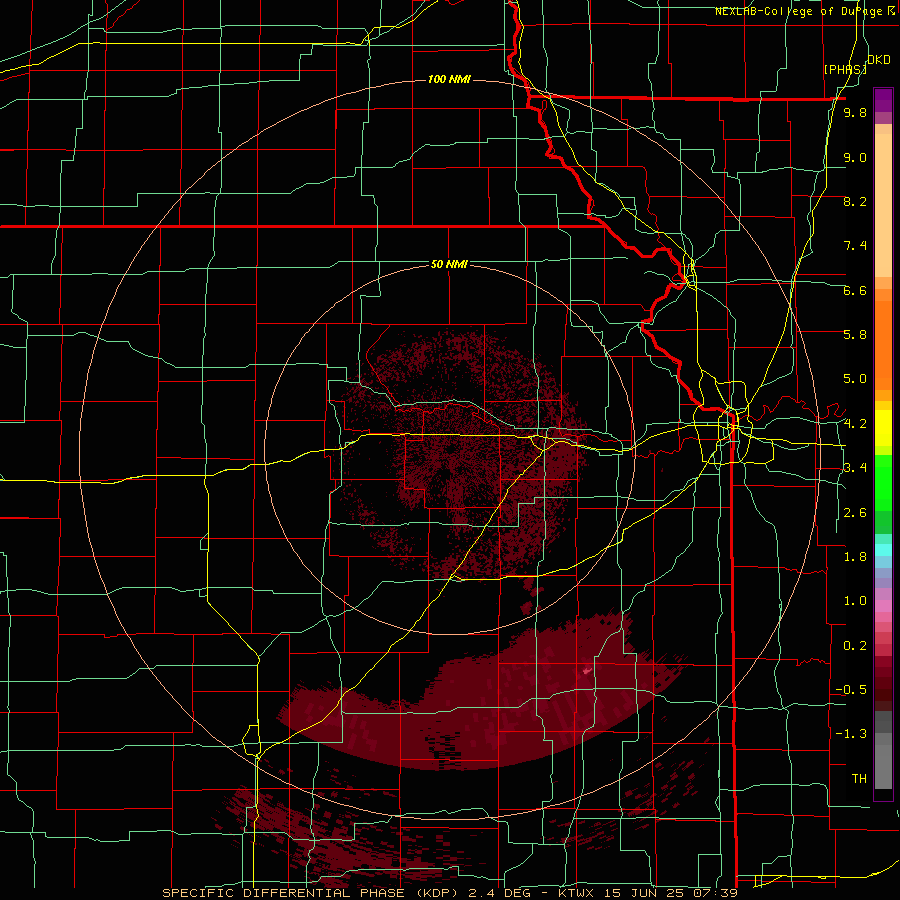The width and height of the screenshot is (900, 900).
Task: Select the 0.2 scale value
Action: tap(855, 646)
